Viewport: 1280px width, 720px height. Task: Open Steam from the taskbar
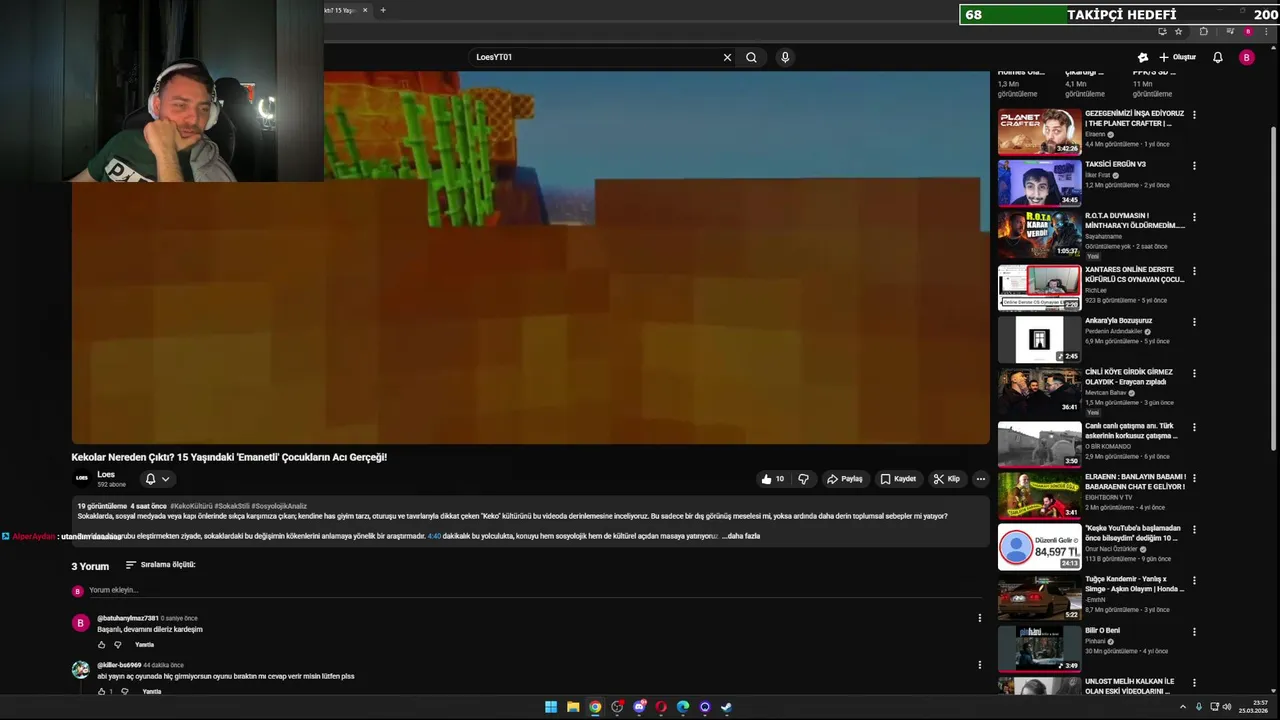(727, 707)
